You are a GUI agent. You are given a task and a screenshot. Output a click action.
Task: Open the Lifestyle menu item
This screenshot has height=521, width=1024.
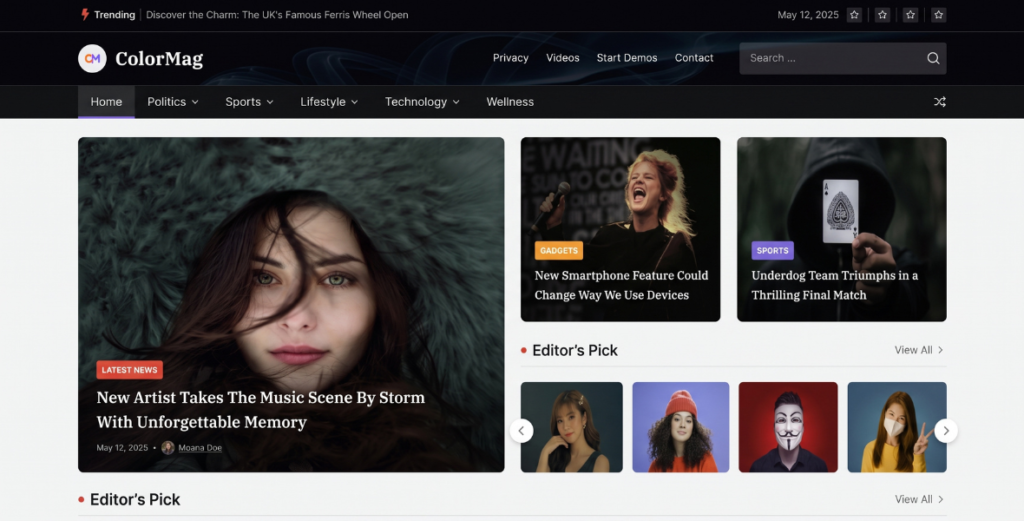click(323, 102)
